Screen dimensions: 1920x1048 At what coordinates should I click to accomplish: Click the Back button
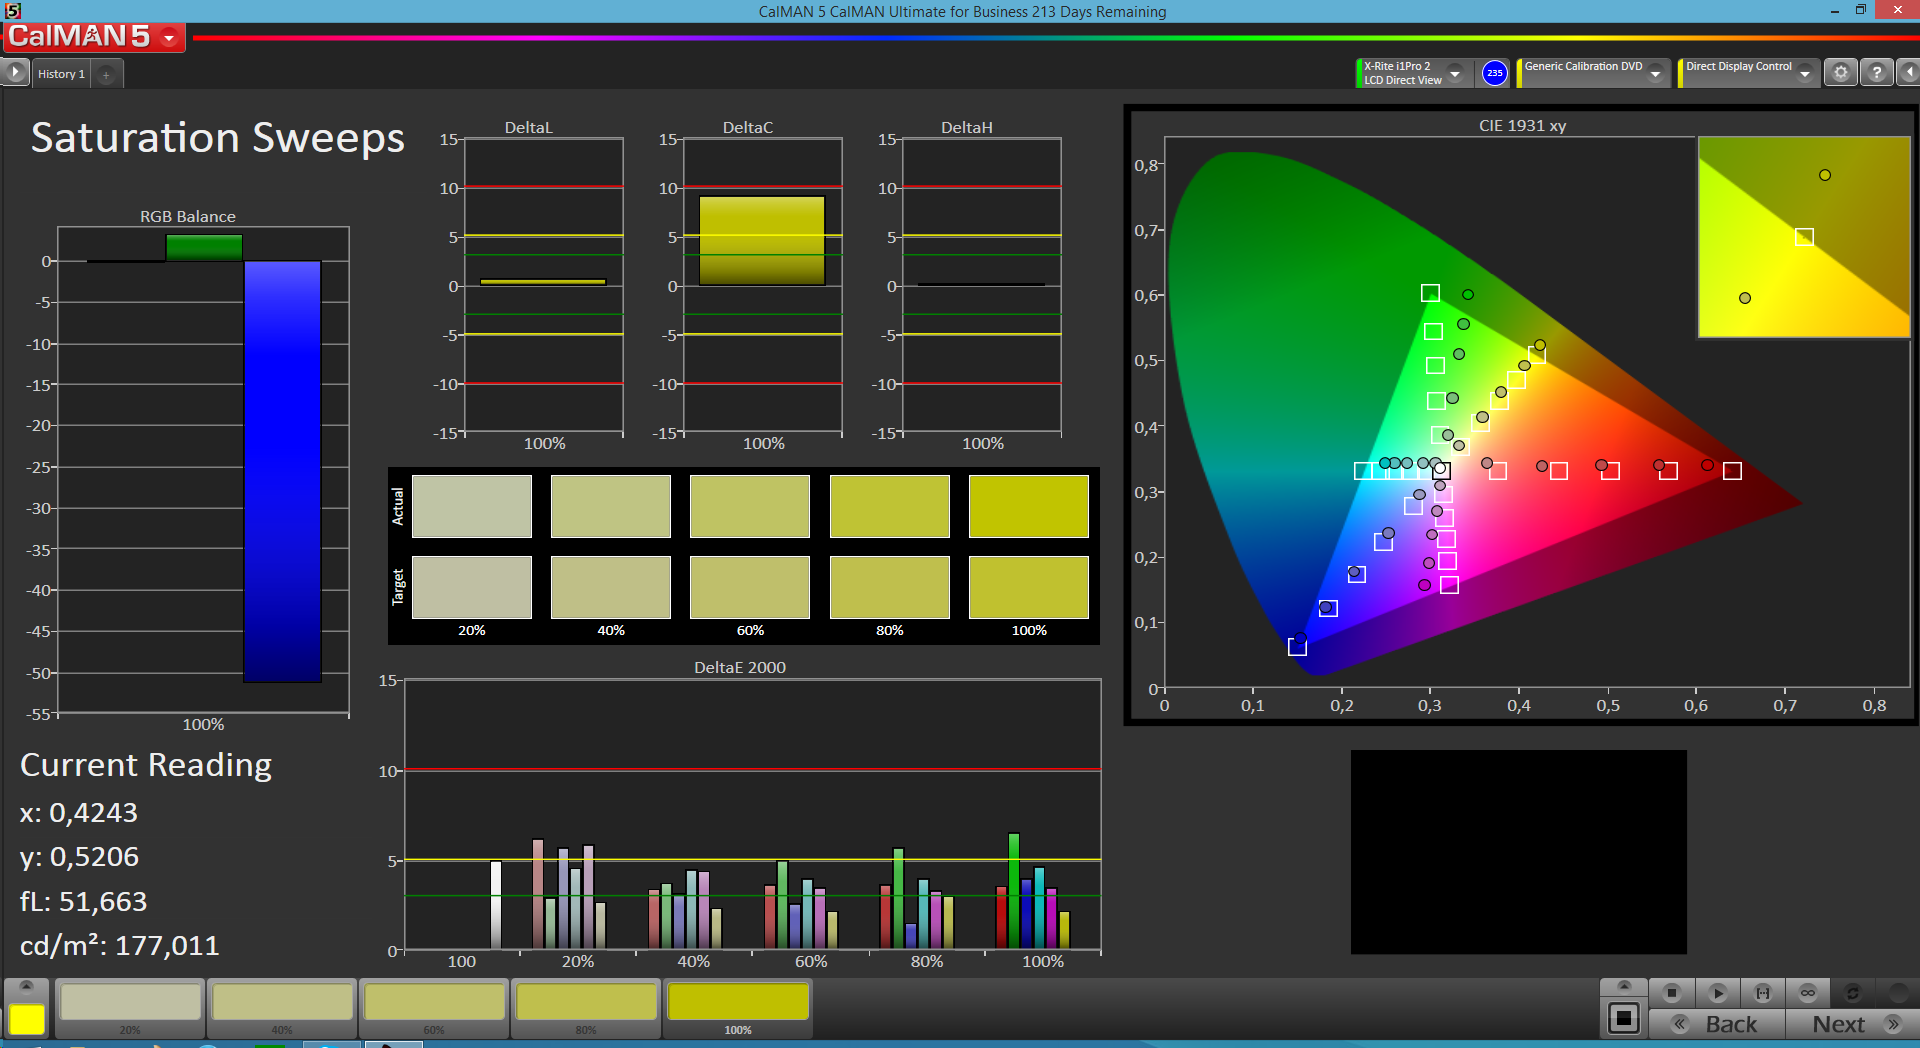(1716, 1024)
